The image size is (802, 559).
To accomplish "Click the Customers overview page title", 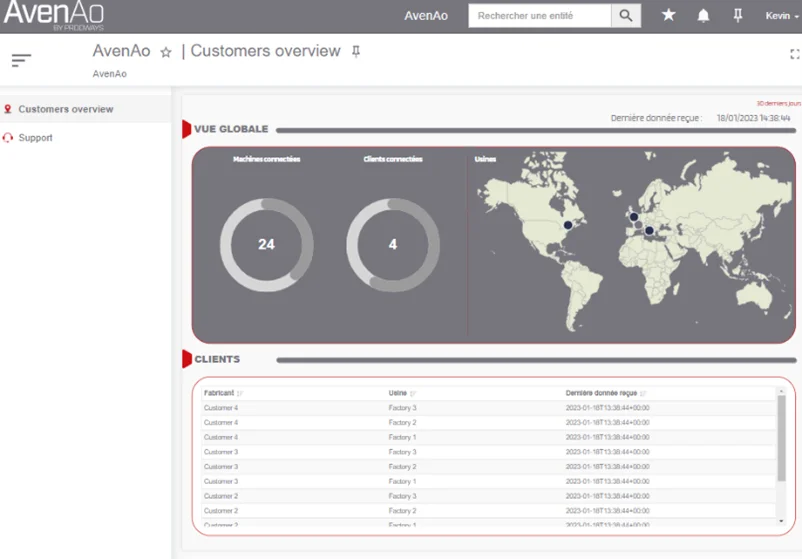I will tap(265, 51).
